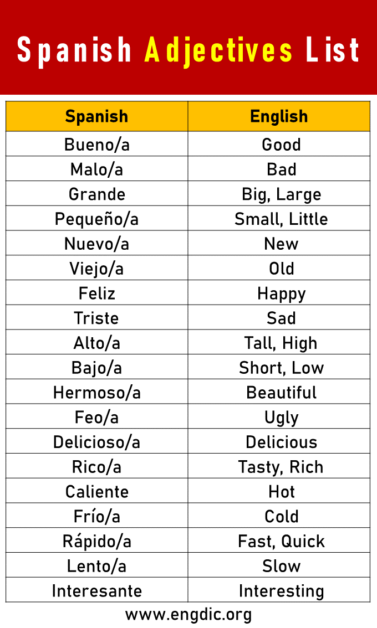The height and width of the screenshot is (628, 377).
Task: Select the Happy translation cell
Action: point(279,293)
